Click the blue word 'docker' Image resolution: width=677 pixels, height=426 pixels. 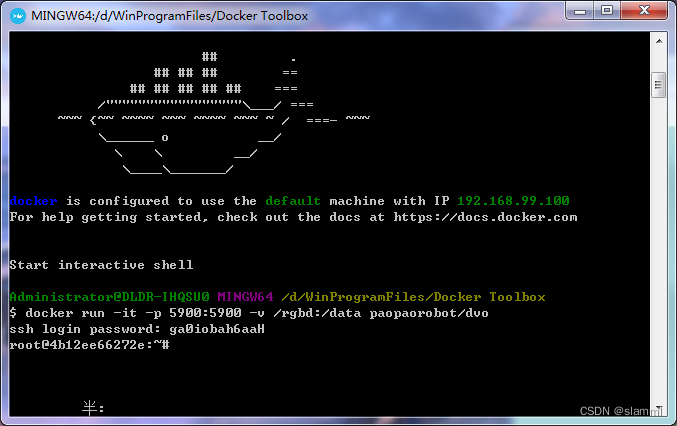pyautogui.click(x=33, y=201)
